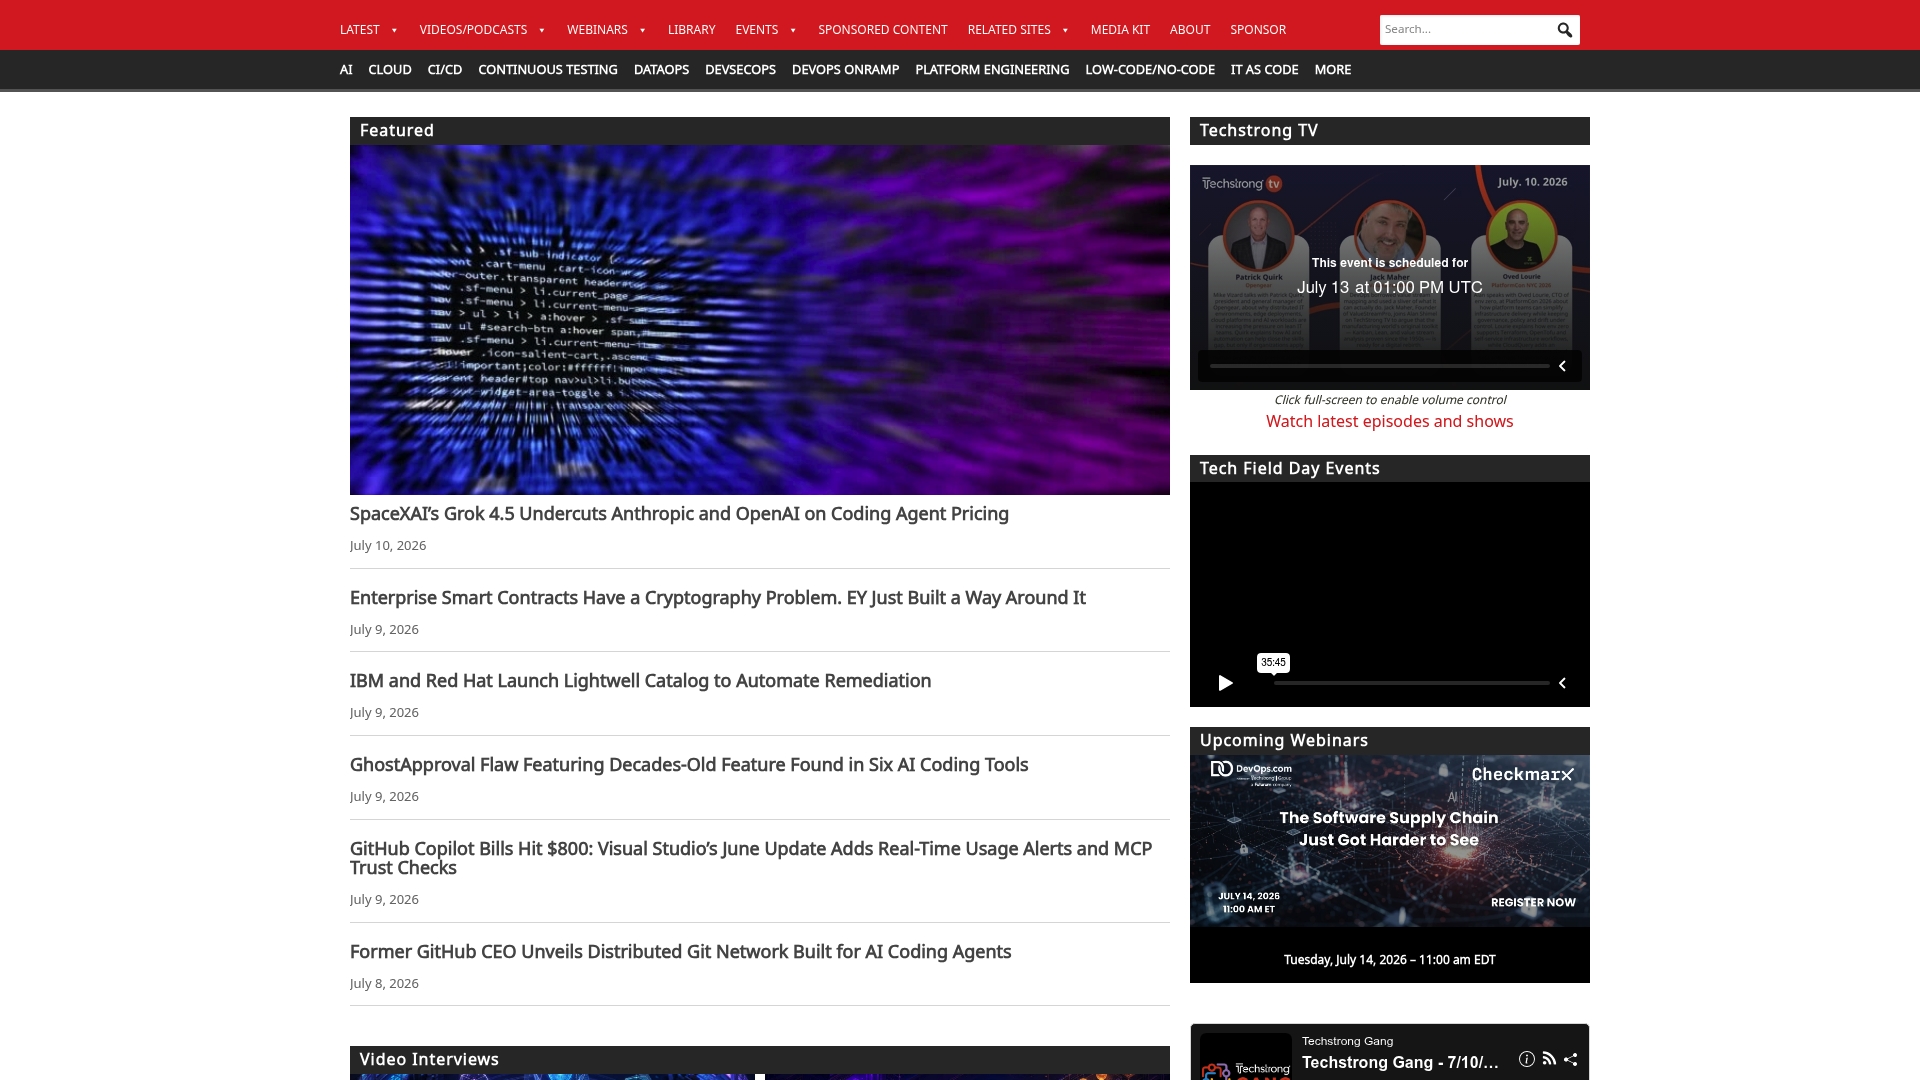Viewport: 1920px width, 1080px height.
Task: Select ABOUT in the top navigation
Action: [x=1190, y=30]
